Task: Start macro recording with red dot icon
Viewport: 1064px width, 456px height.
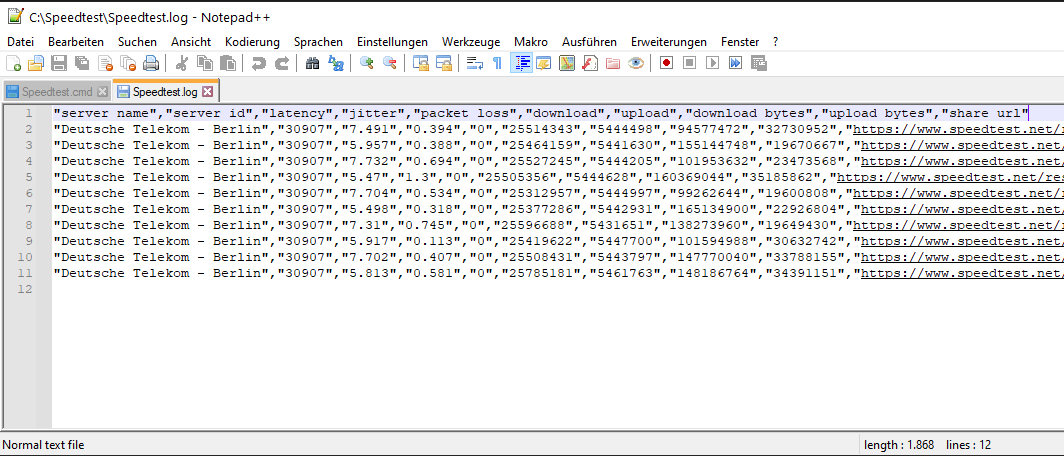Action: 667,64
